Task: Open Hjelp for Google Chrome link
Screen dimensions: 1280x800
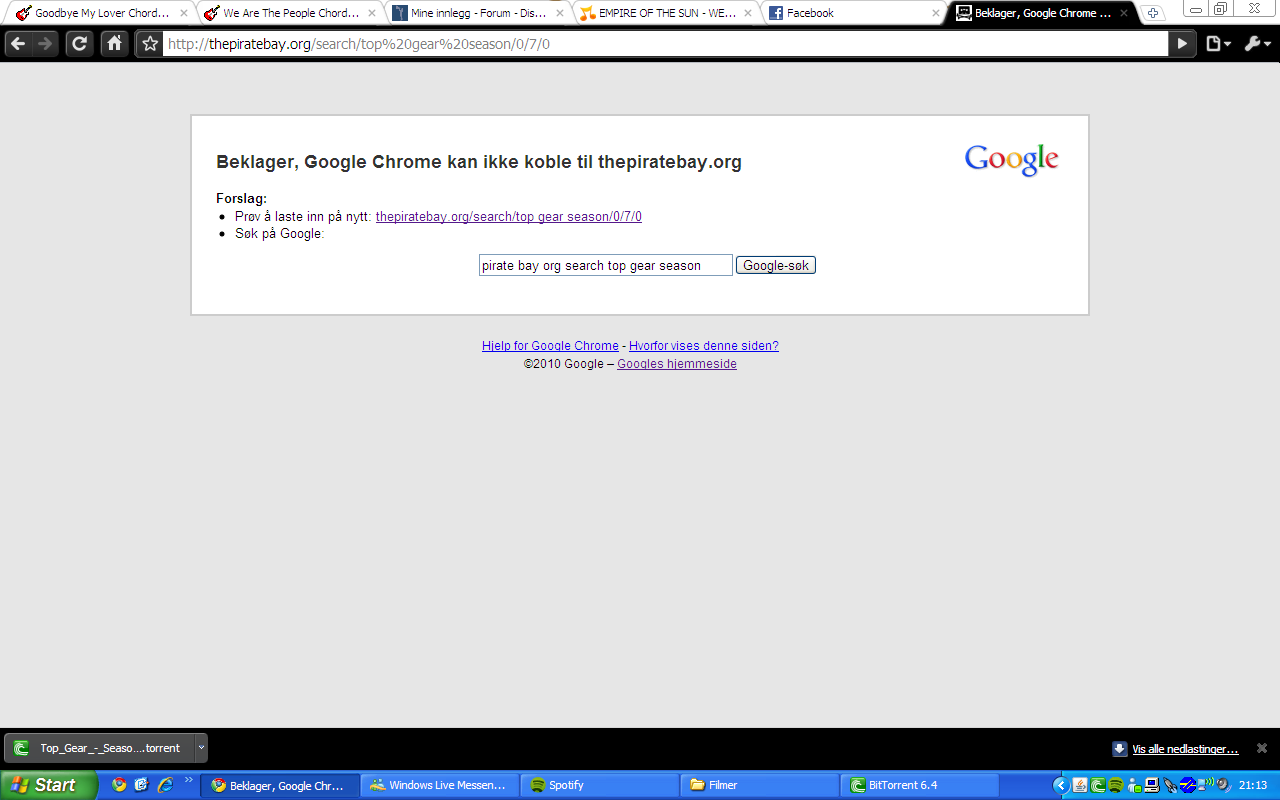Action: point(550,346)
